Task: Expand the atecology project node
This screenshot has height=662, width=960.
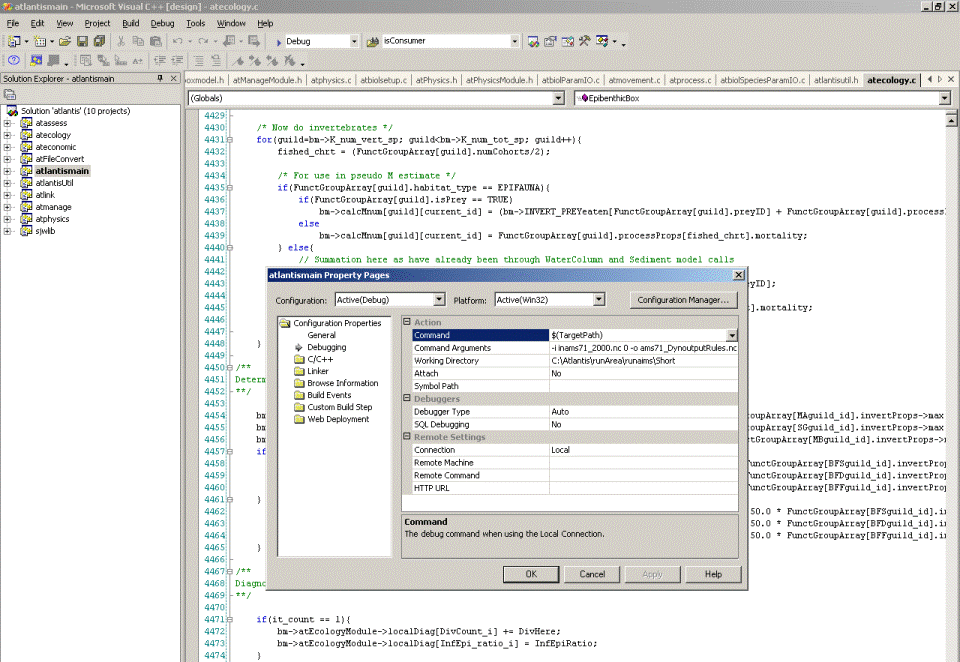Action: (7, 135)
